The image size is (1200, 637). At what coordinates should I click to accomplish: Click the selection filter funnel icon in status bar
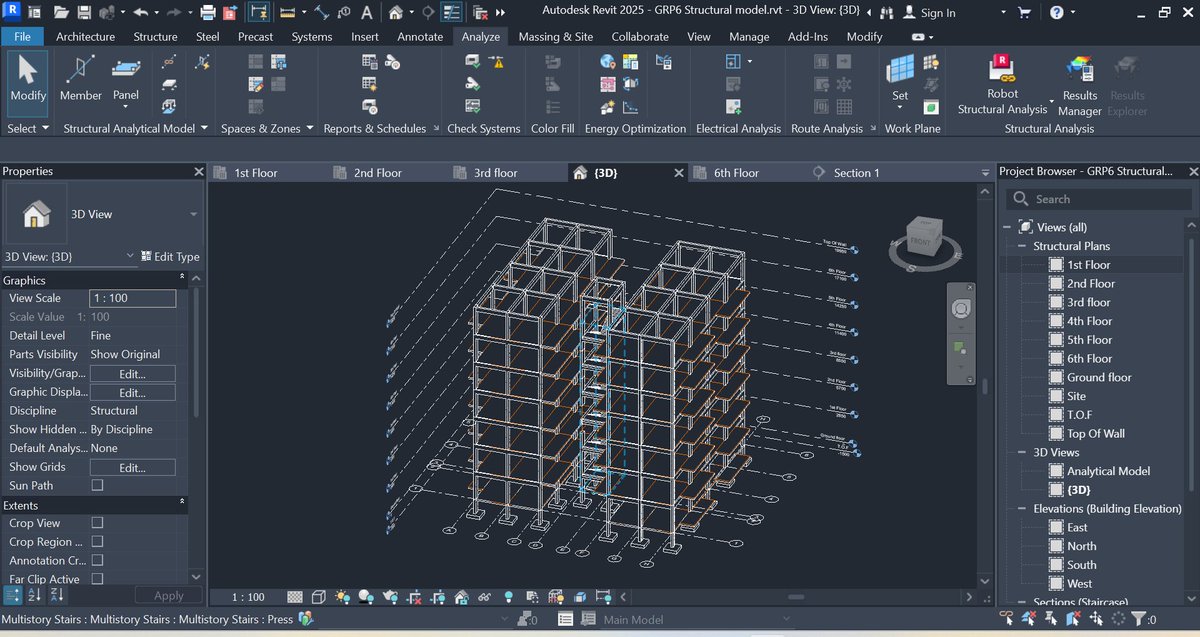1139,619
